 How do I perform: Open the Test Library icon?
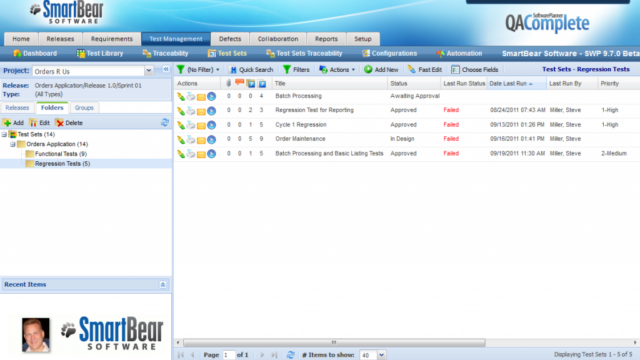(81, 53)
